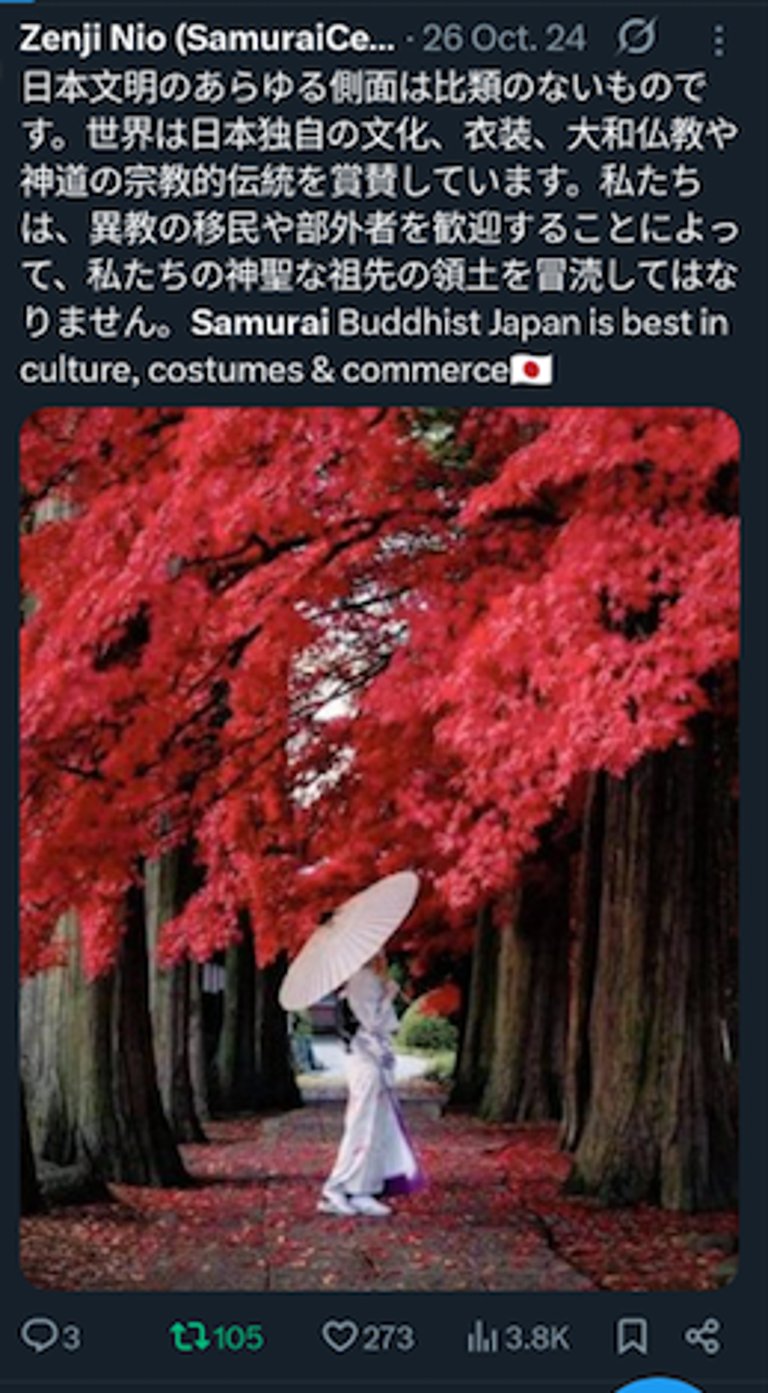Open the reply speech-bubble icon

tap(38, 1336)
